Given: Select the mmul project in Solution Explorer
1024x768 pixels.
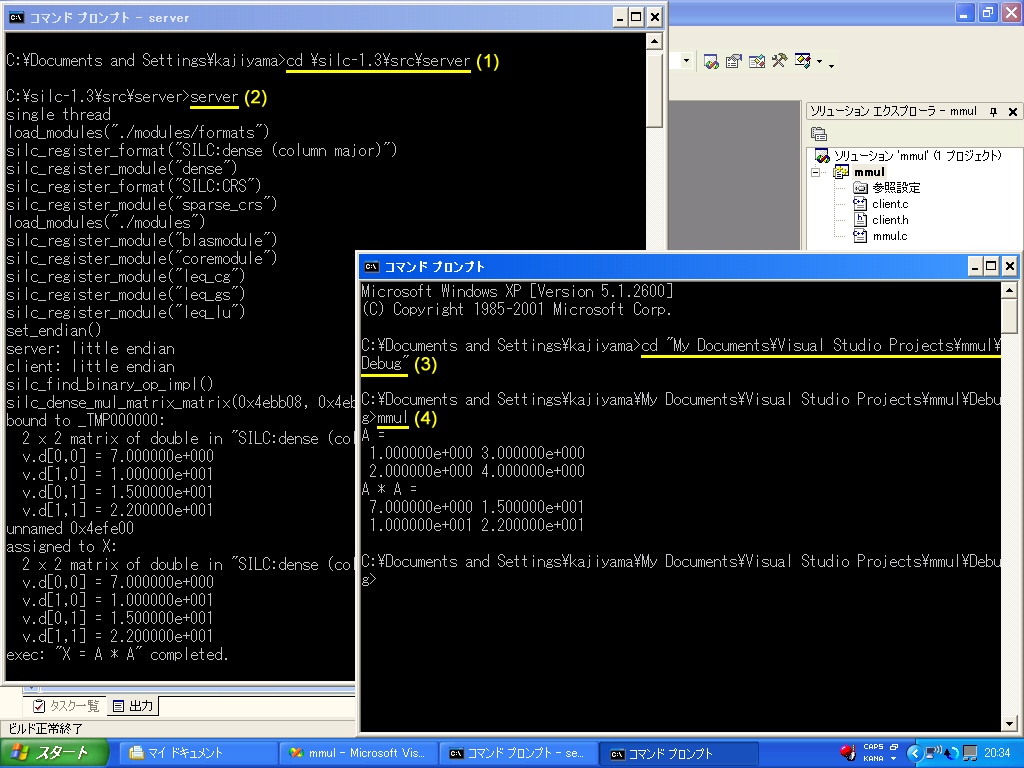Looking at the screenshot, I should point(869,172).
